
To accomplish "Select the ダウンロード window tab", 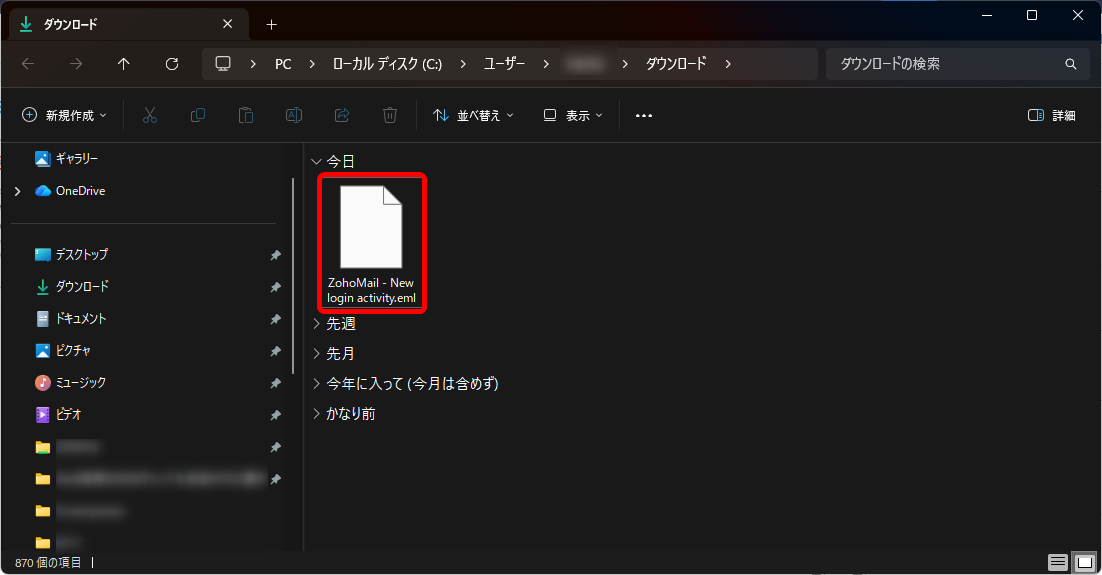I will click(129, 25).
